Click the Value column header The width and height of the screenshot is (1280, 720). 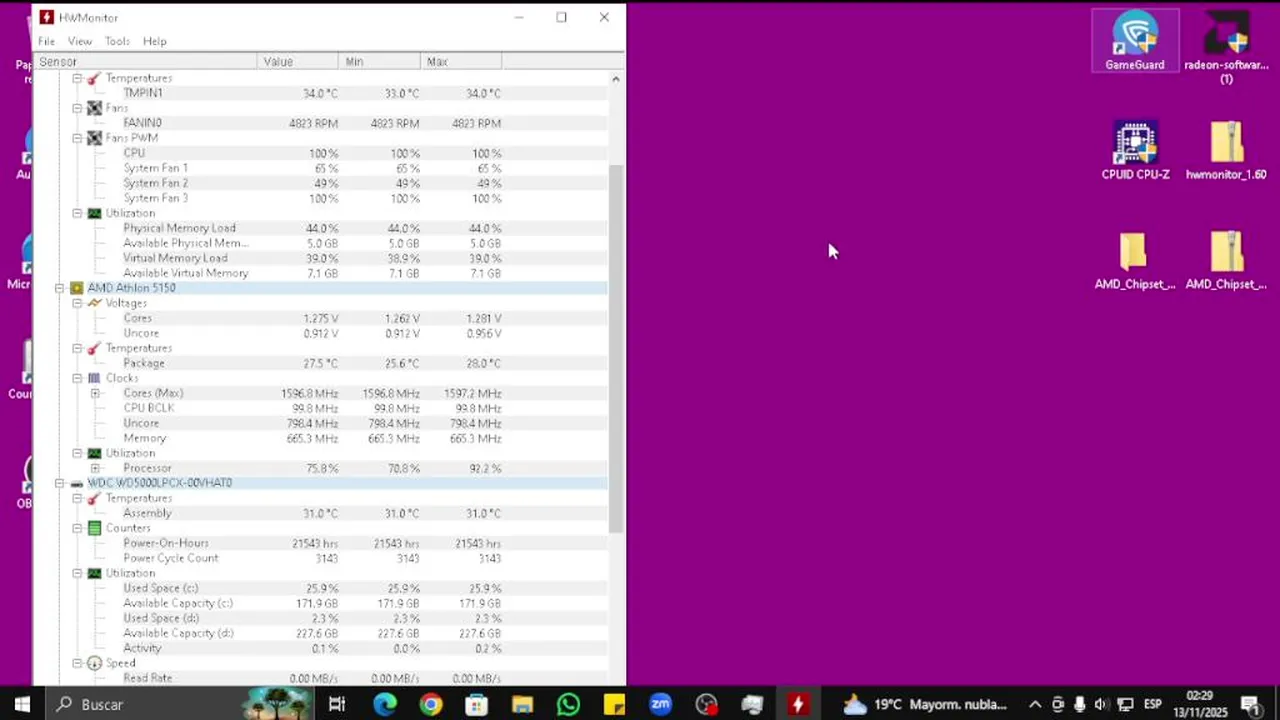[298, 62]
